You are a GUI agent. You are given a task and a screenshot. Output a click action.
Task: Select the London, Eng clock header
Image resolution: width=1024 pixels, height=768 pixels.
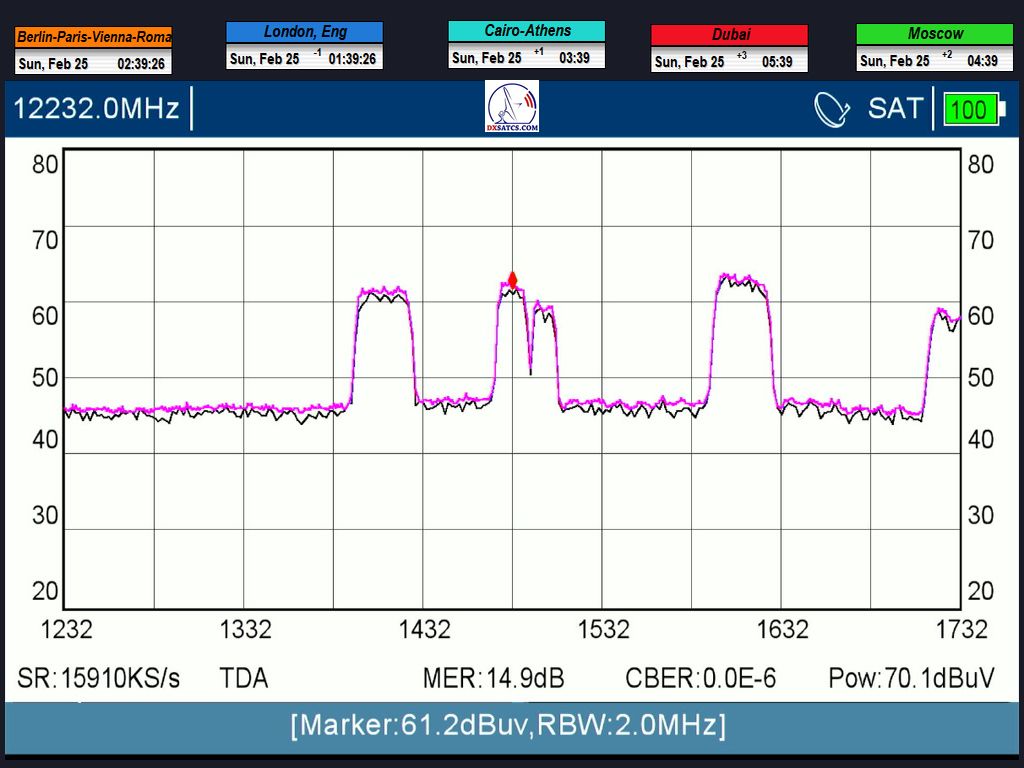click(304, 32)
